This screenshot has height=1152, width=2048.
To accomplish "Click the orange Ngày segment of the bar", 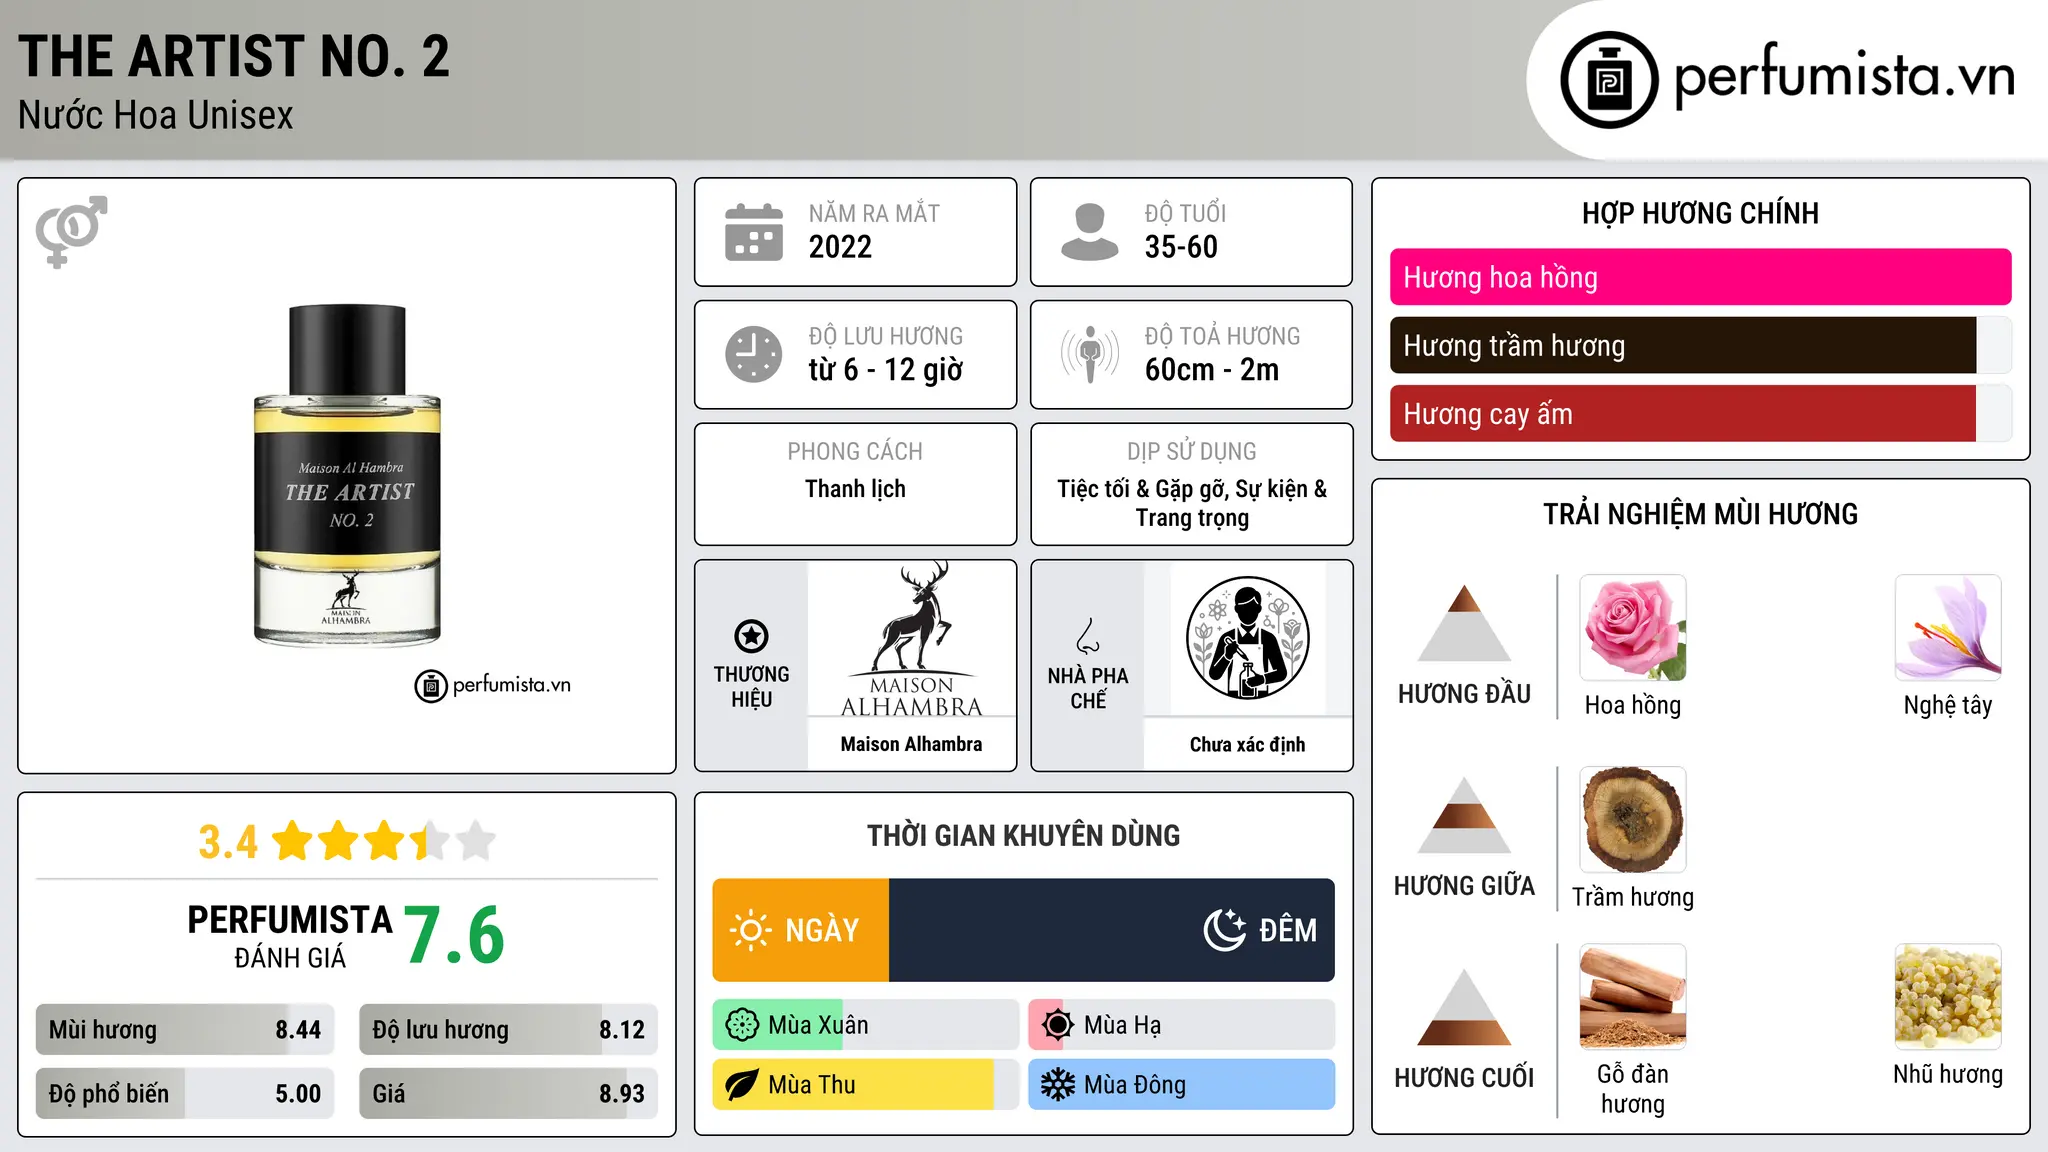I will pos(801,930).
